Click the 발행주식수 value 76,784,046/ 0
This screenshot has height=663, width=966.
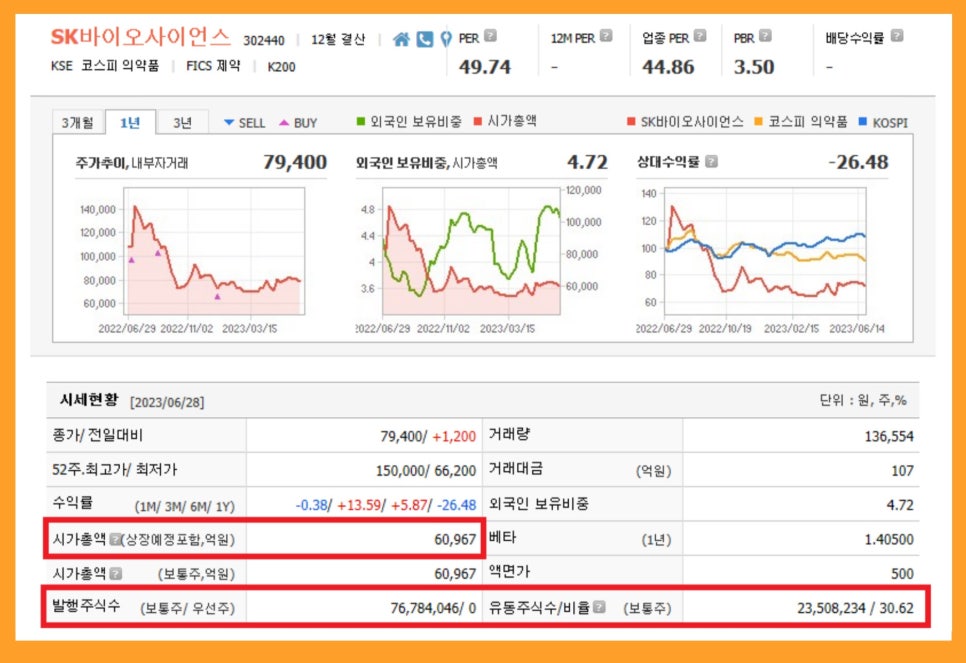click(433, 608)
